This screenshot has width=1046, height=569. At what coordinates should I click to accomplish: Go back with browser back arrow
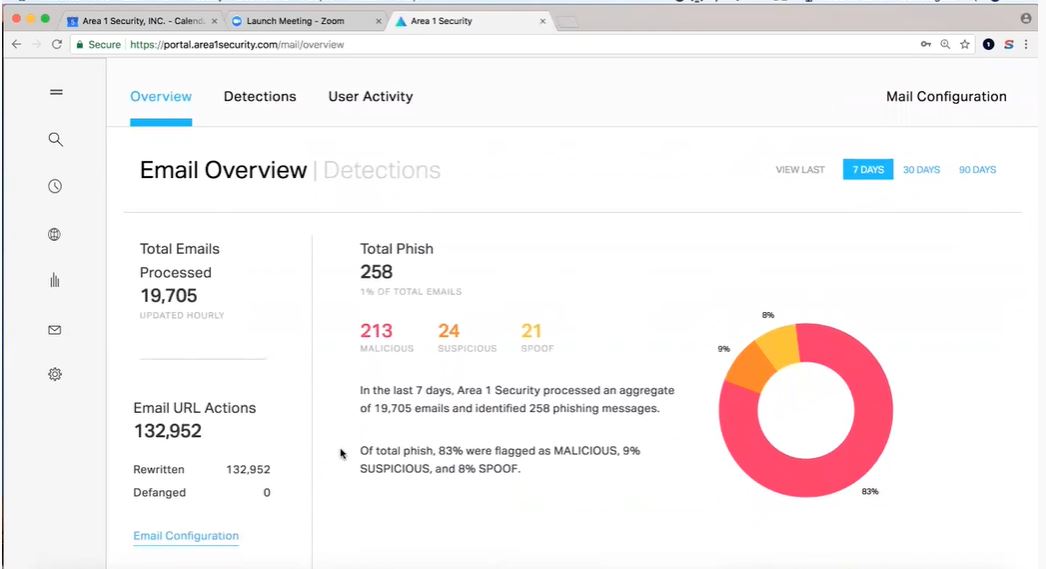[x=17, y=44]
